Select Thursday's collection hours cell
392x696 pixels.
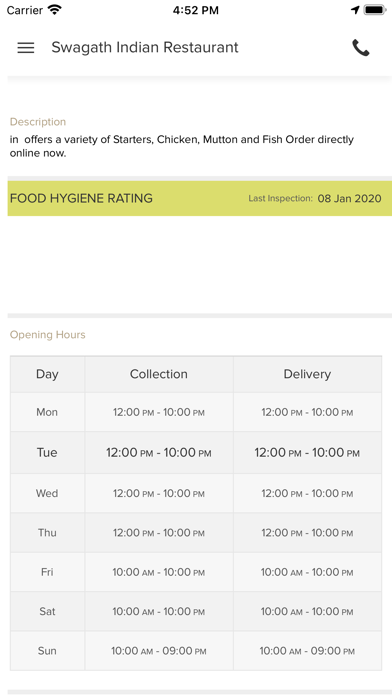[x=159, y=533]
